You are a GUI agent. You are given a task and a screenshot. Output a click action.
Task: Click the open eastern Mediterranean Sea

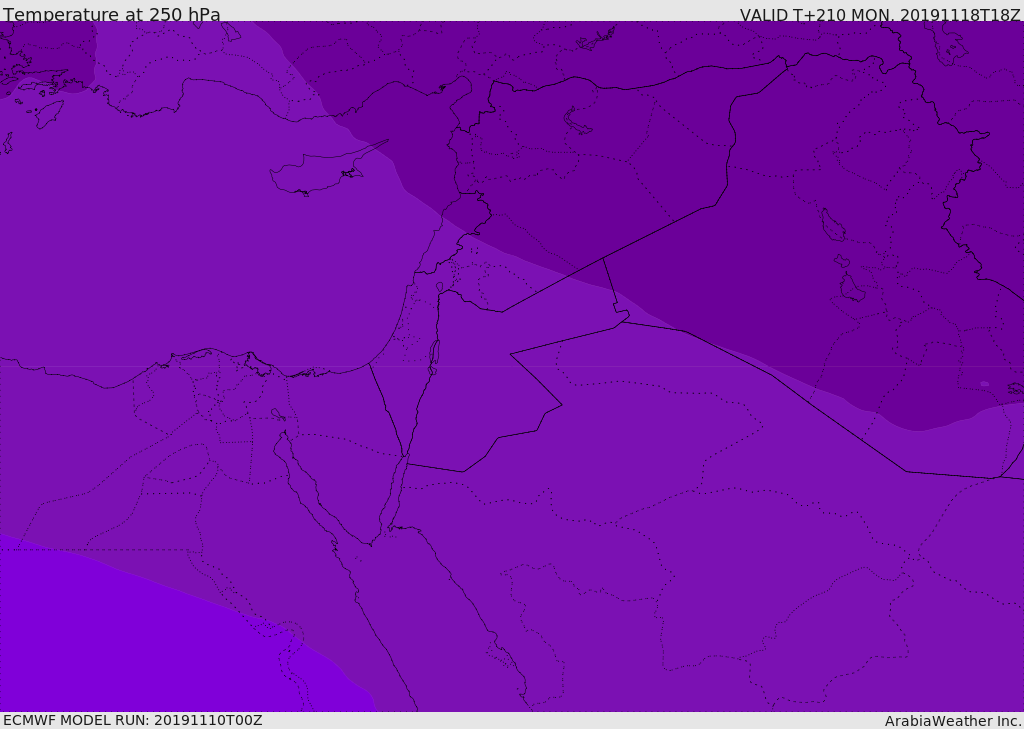click(x=200, y=250)
